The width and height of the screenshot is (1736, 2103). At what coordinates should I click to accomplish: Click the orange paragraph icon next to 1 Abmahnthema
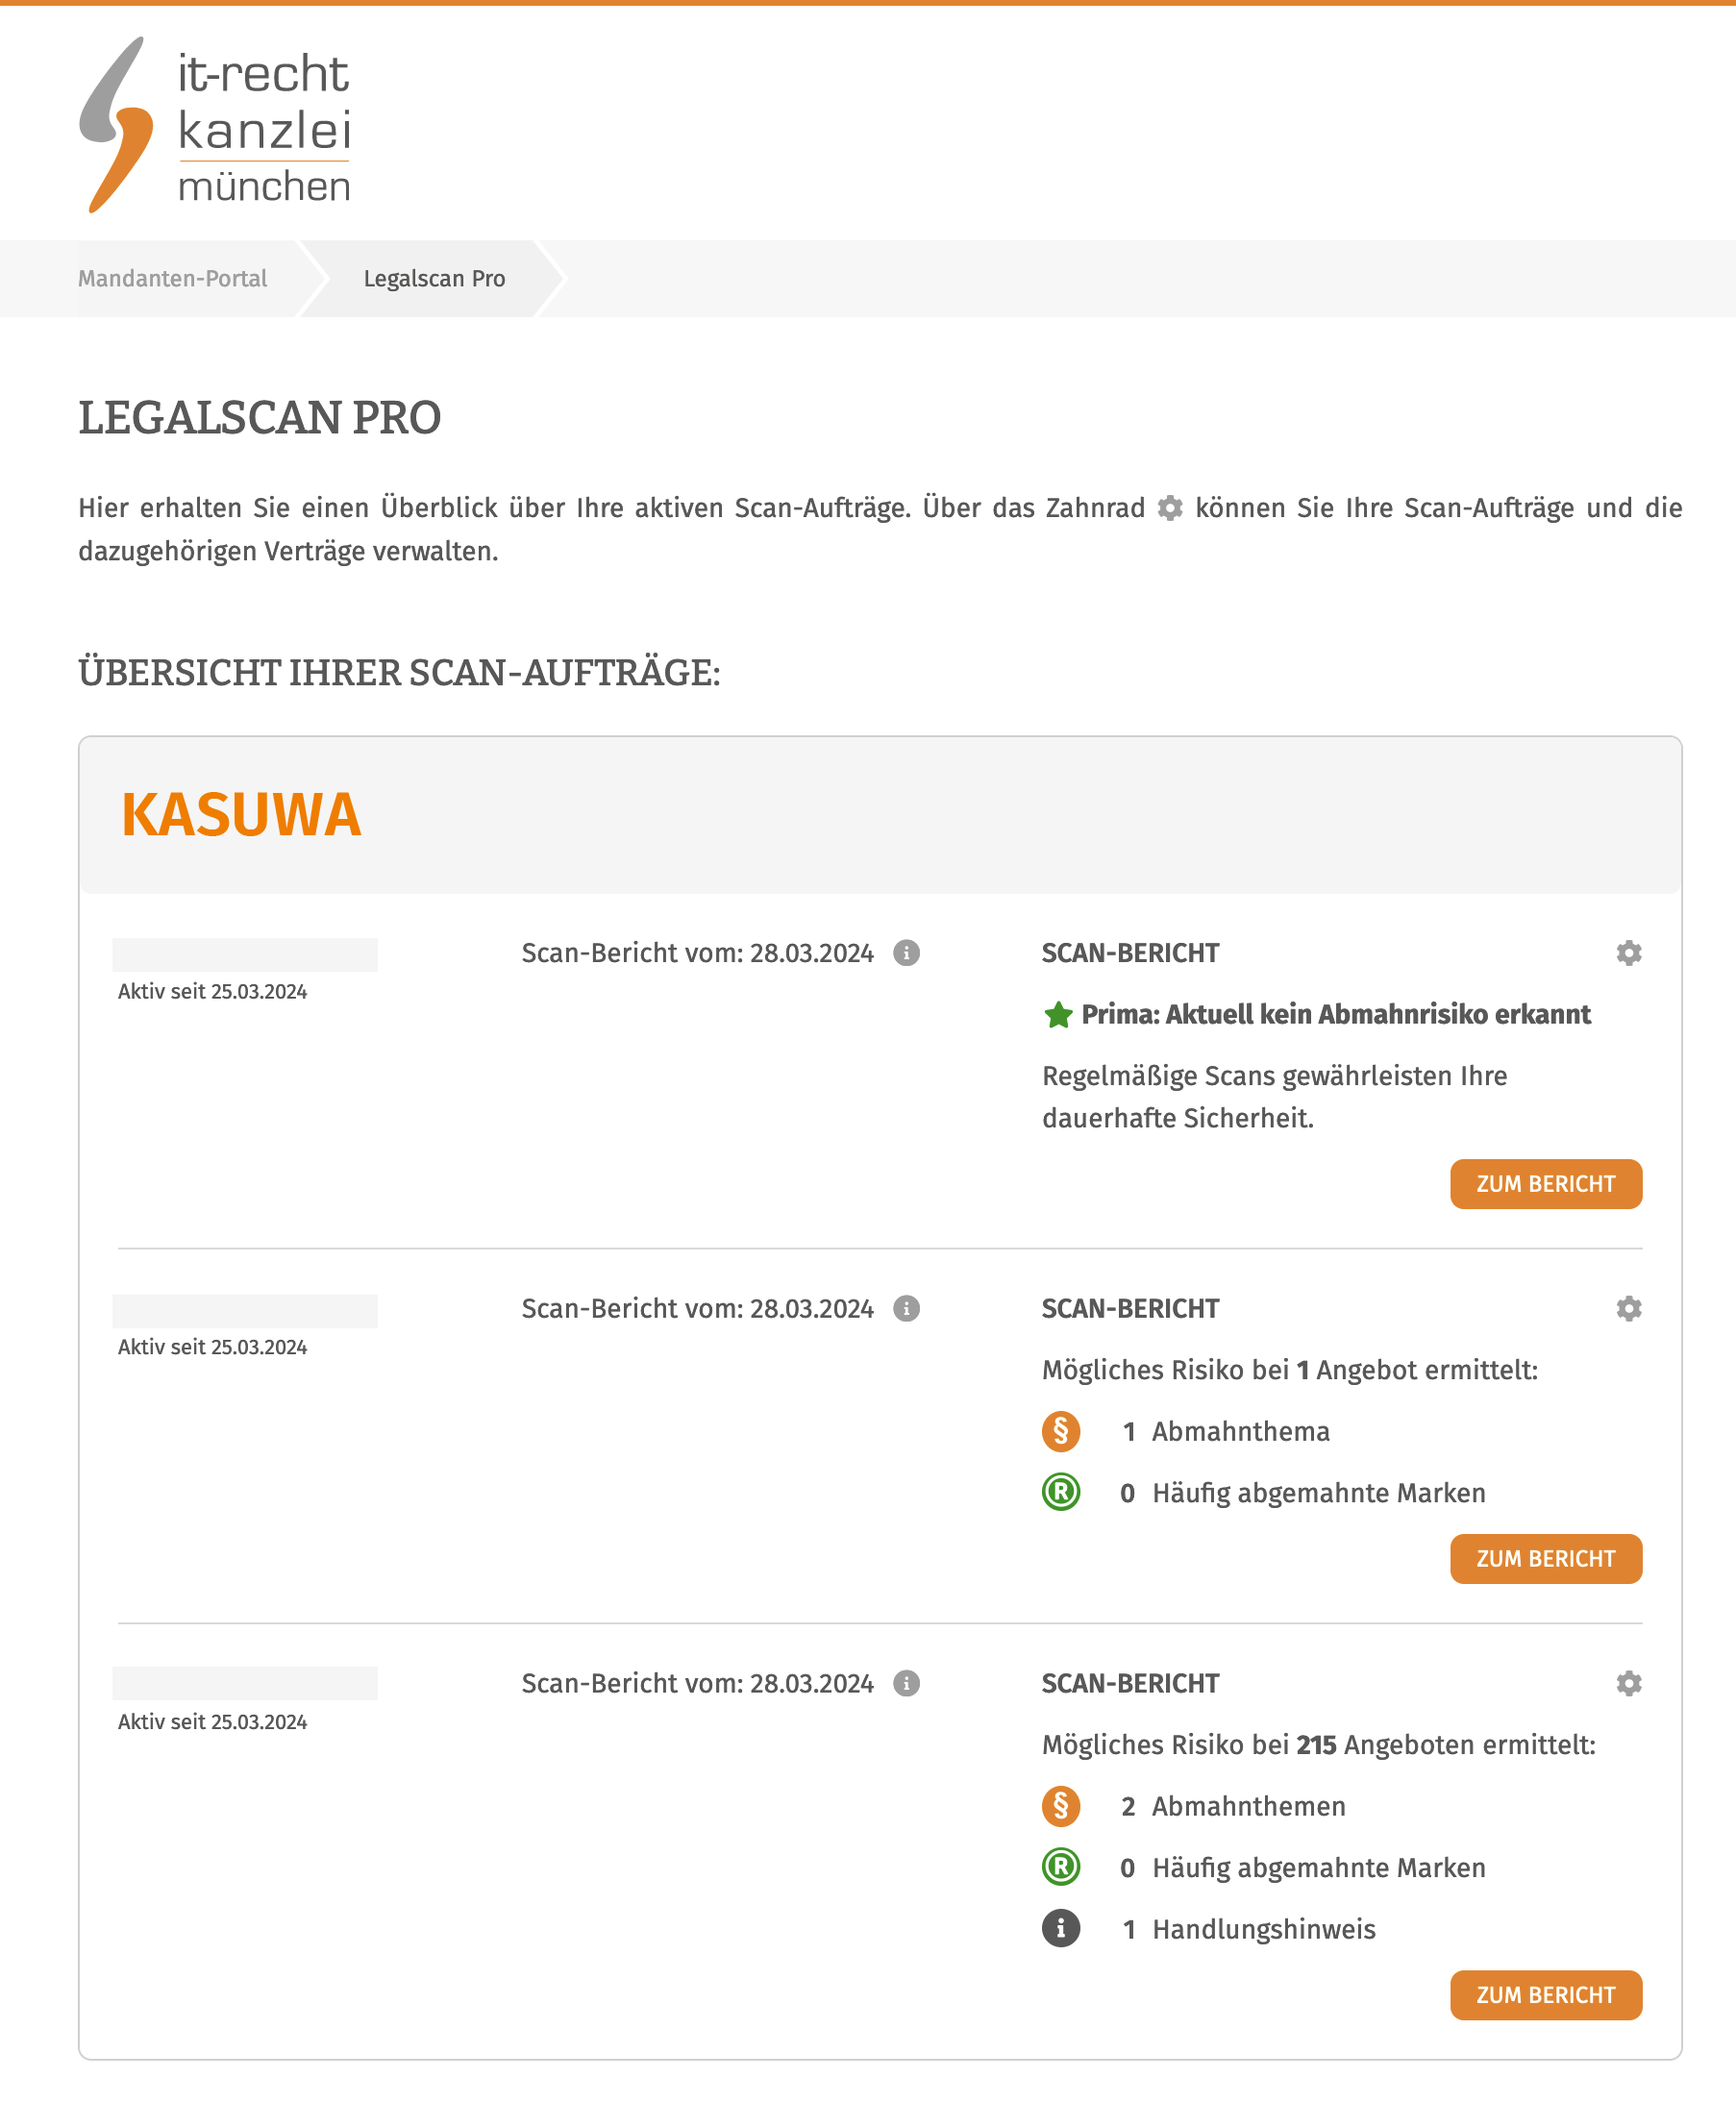(x=1060, y=1431)
